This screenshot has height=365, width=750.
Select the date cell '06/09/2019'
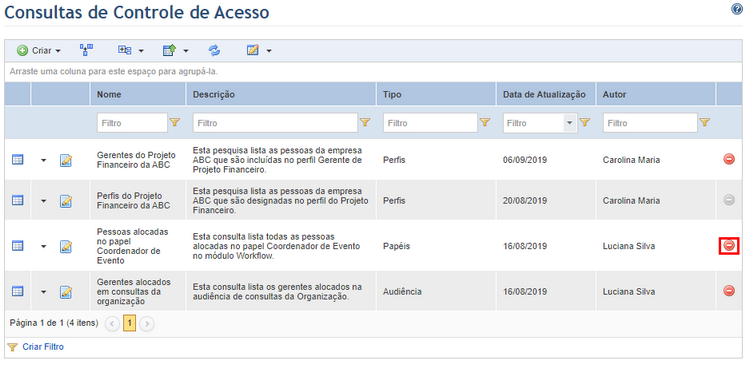click(525, 160)
